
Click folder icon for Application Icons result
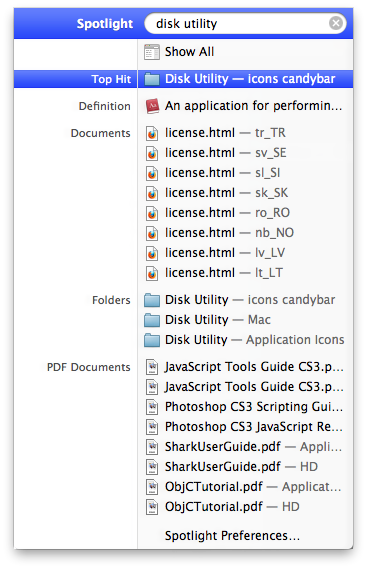[152, 340]
